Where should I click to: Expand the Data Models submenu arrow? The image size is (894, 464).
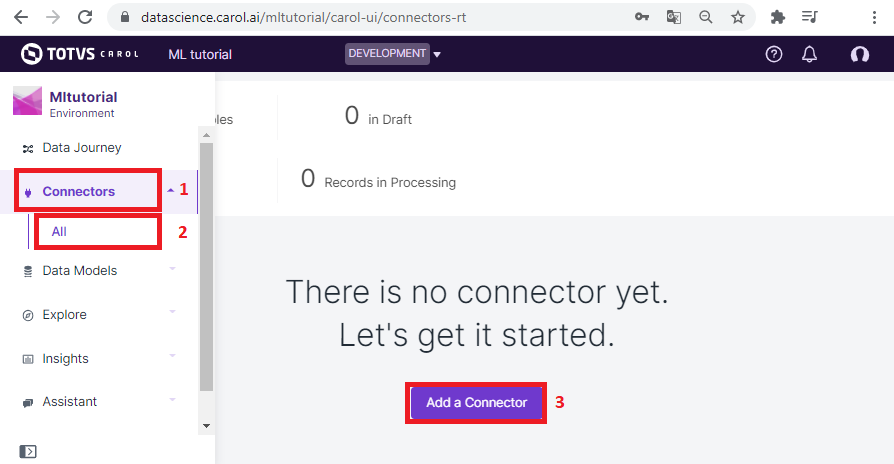(172, 268)
